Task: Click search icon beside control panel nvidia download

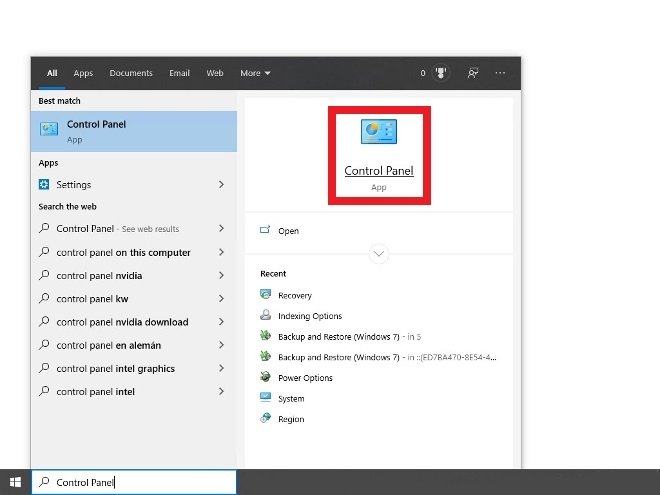Action: click(x=44, y=322)
